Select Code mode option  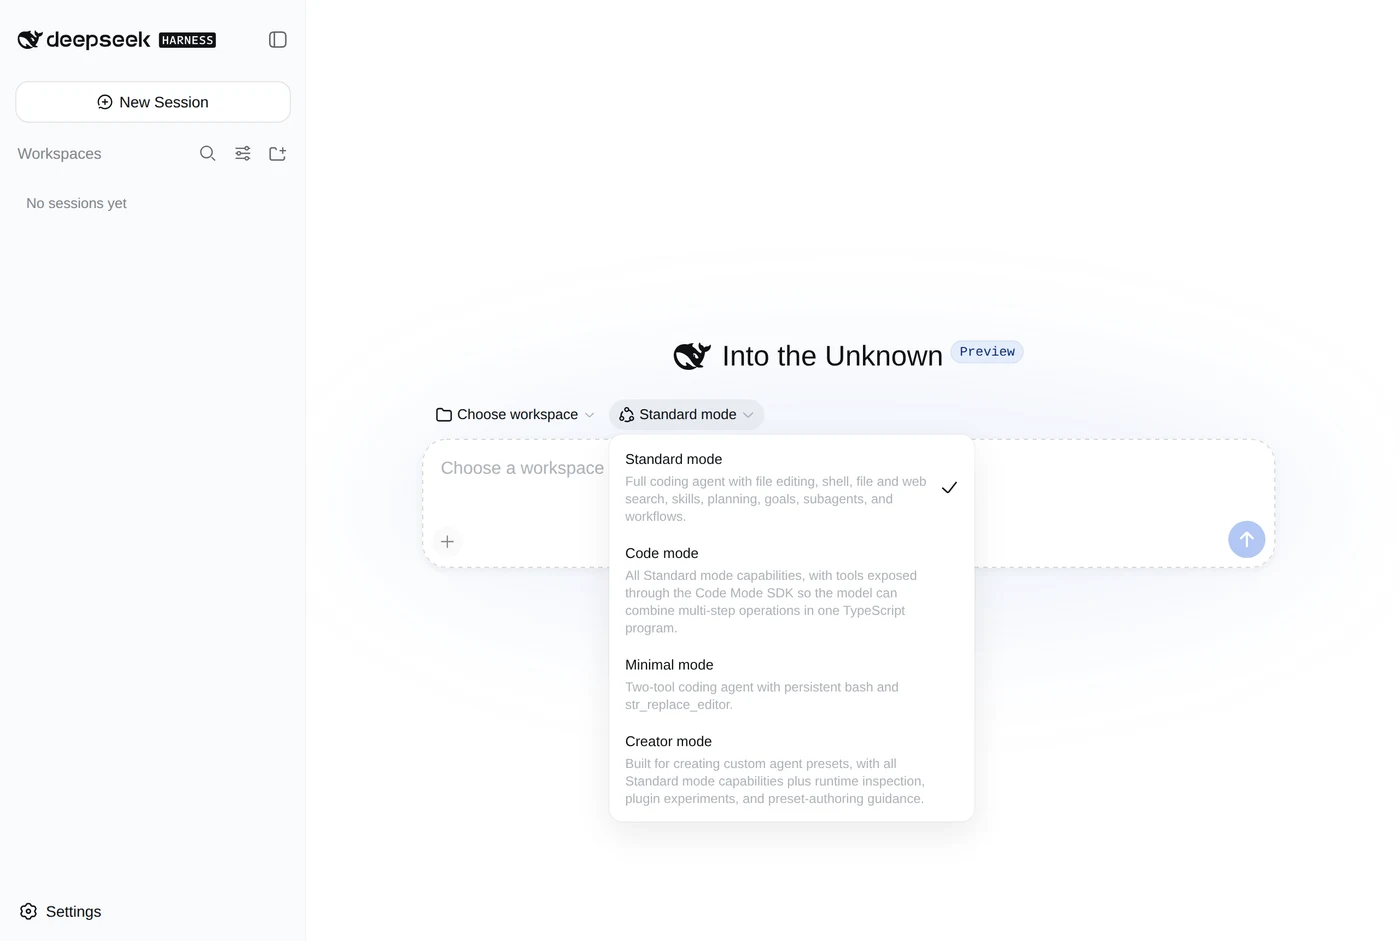[791, 590]
